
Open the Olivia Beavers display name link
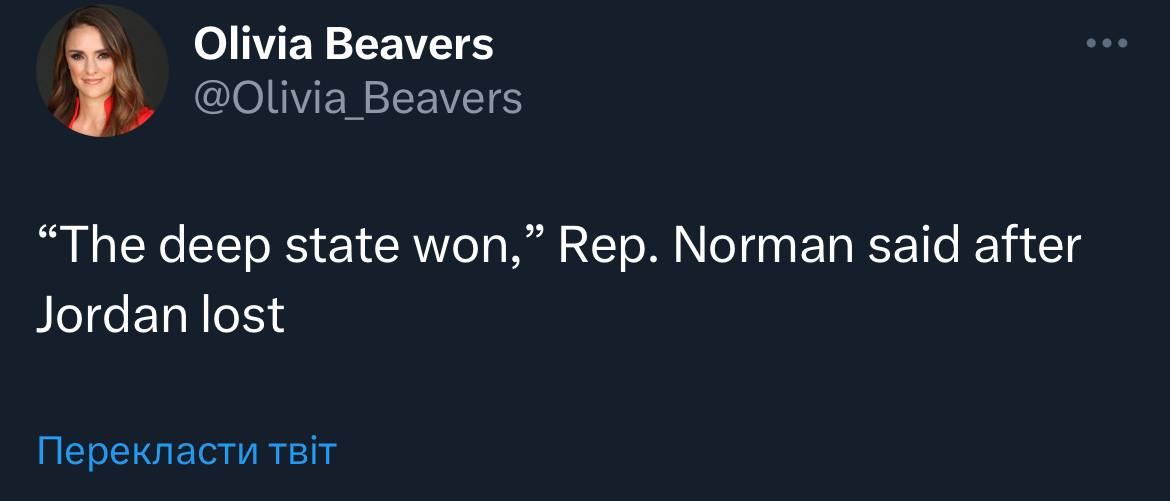click(x=343, y=44)
